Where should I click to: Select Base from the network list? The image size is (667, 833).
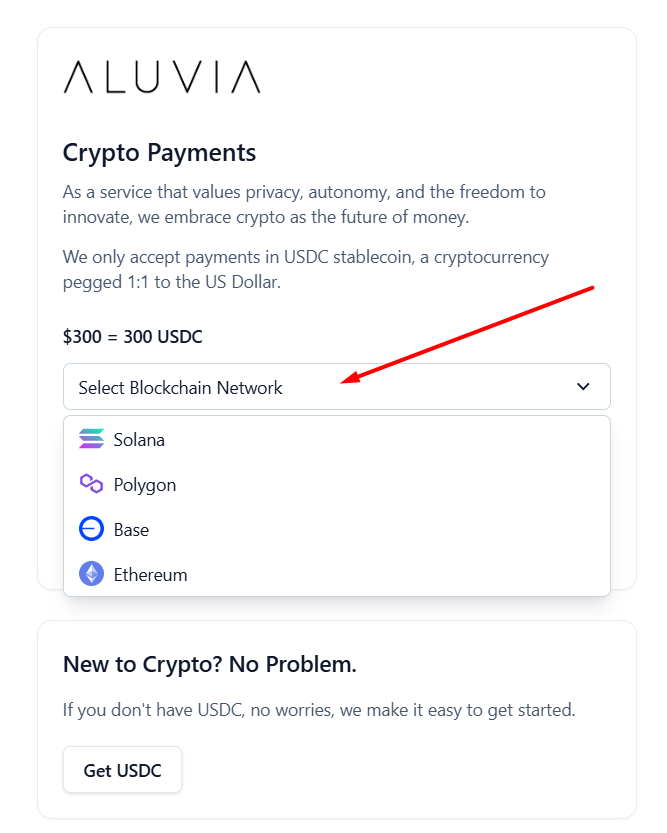pyautogui.click(x=131, y=528)
